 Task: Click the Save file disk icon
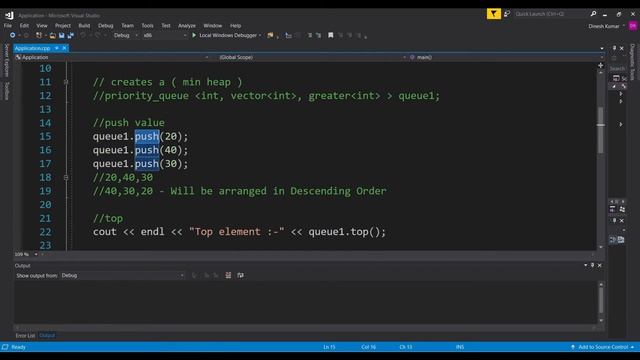click(61, 36)
